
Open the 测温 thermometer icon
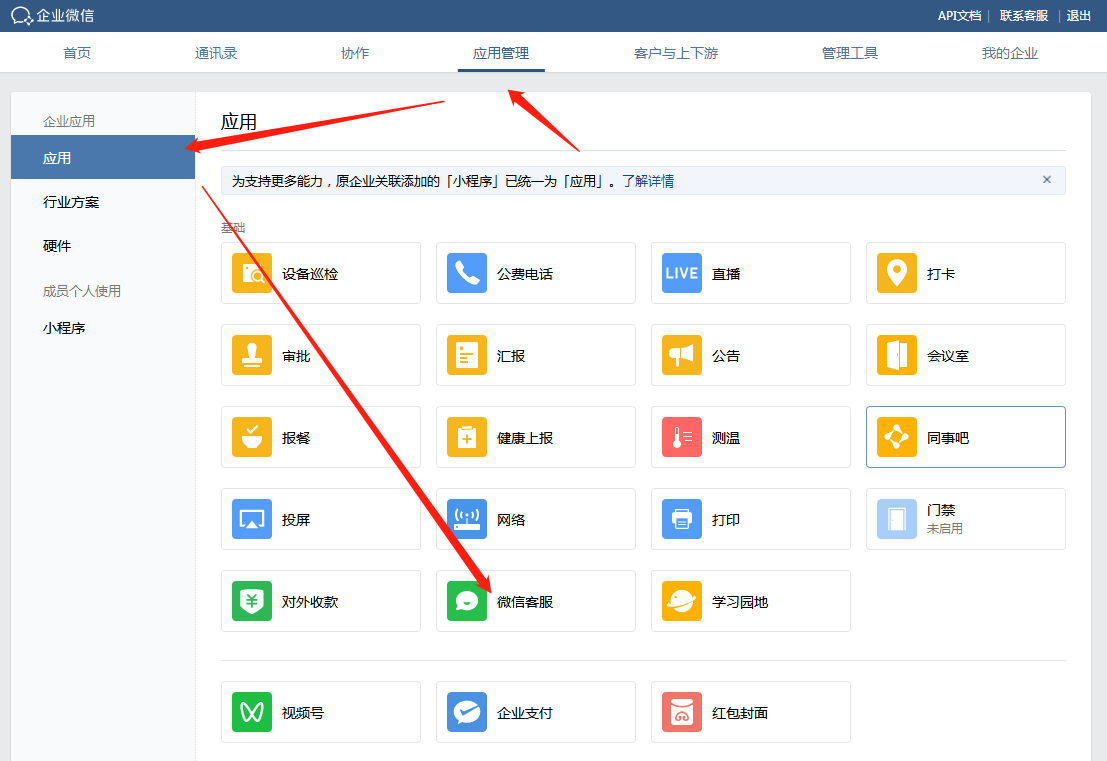(682, 437)
